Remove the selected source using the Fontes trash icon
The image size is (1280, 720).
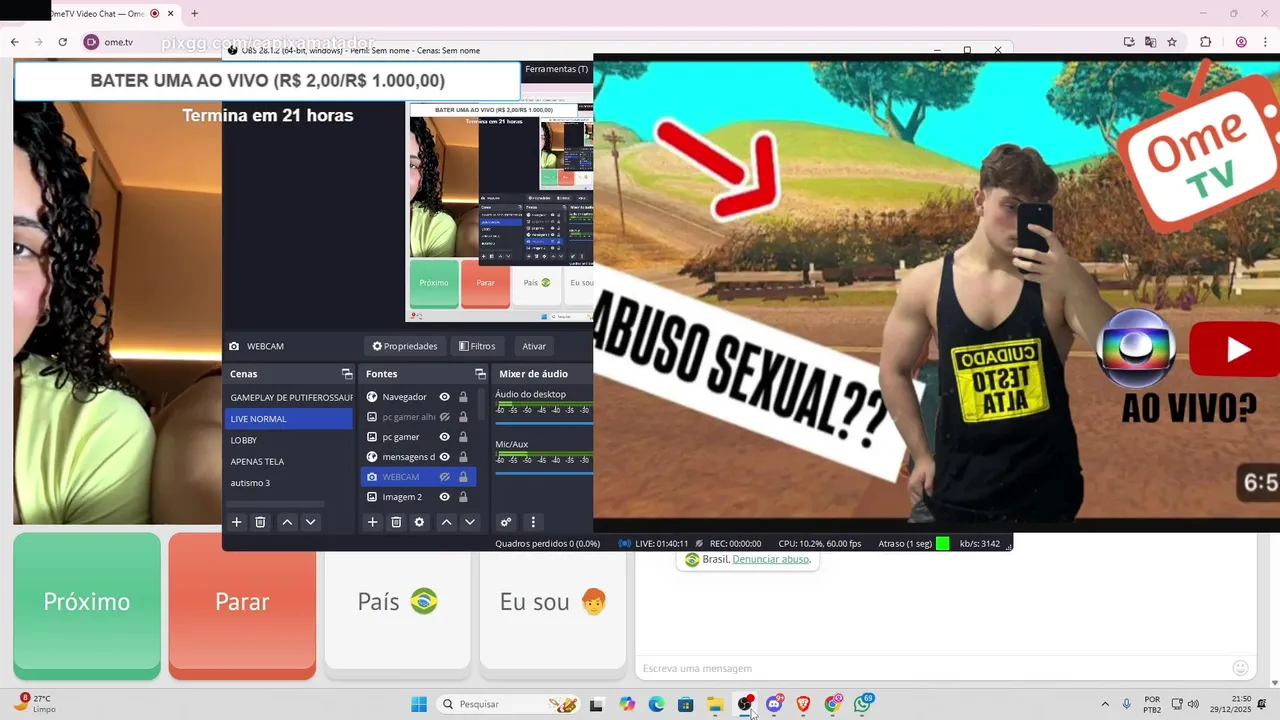(396, 522)
